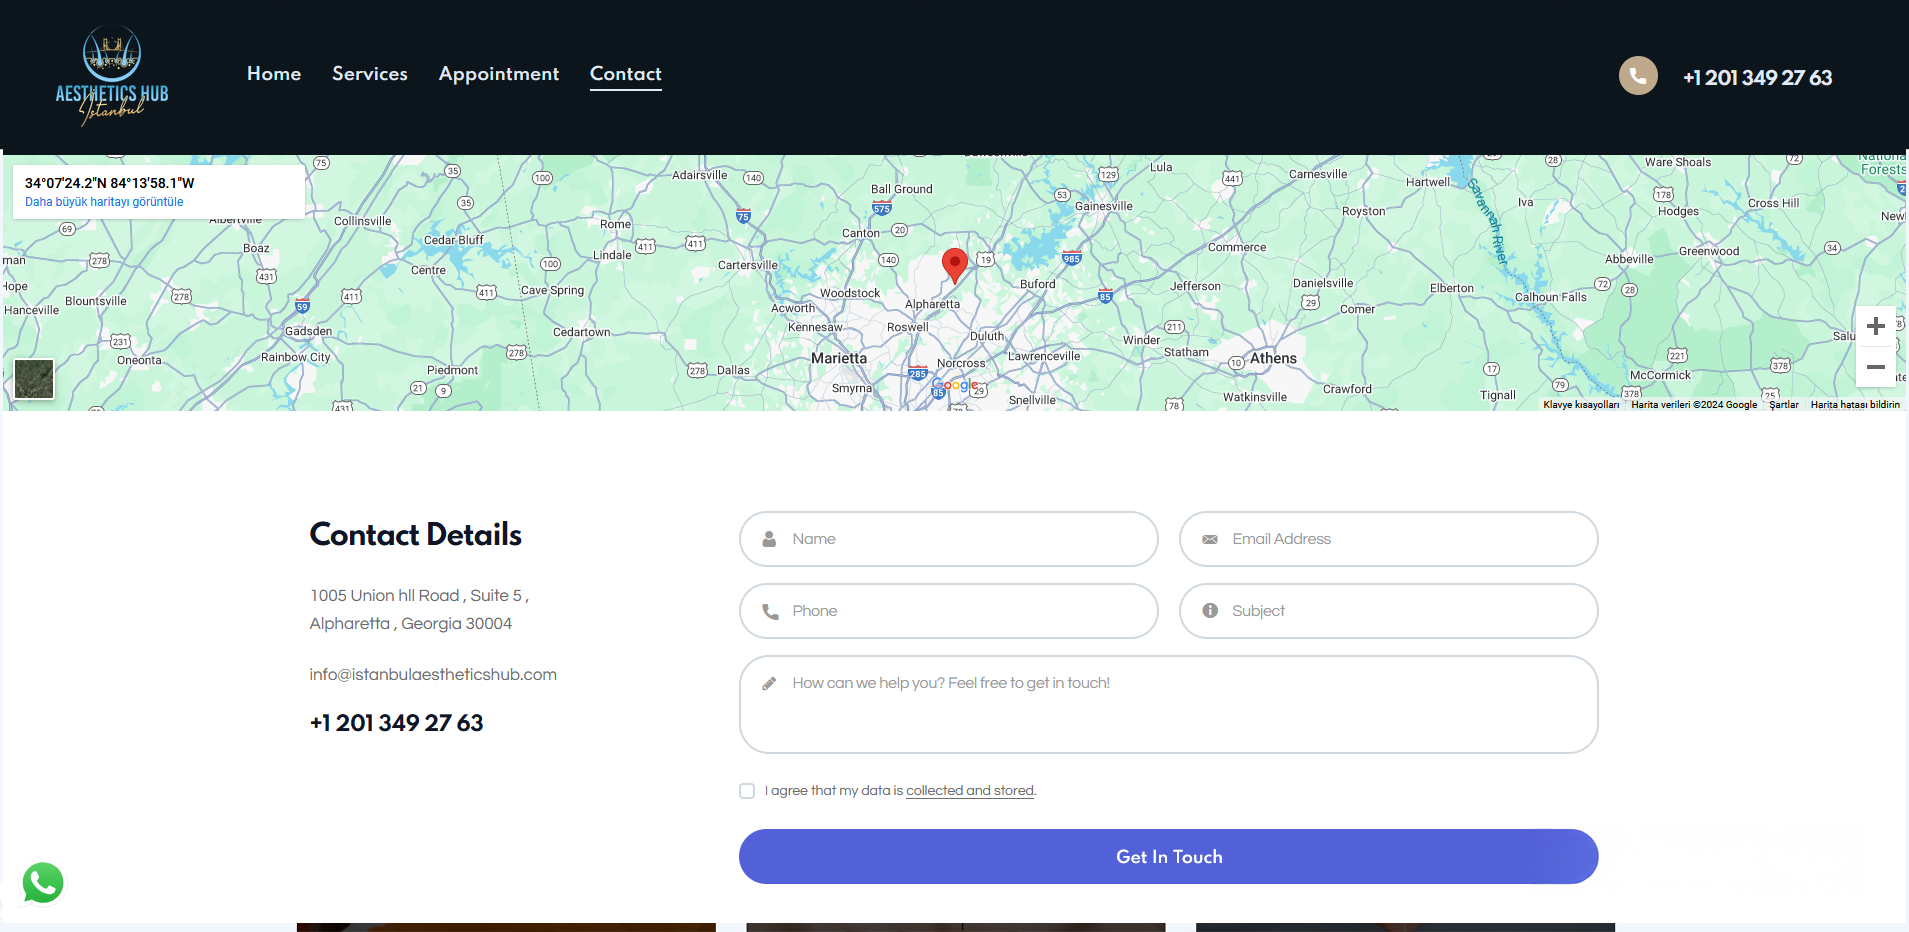This screenshot has width=1909, height=932.
Task: Click the Gainesville label on map
Action: tap(1104, 206)
